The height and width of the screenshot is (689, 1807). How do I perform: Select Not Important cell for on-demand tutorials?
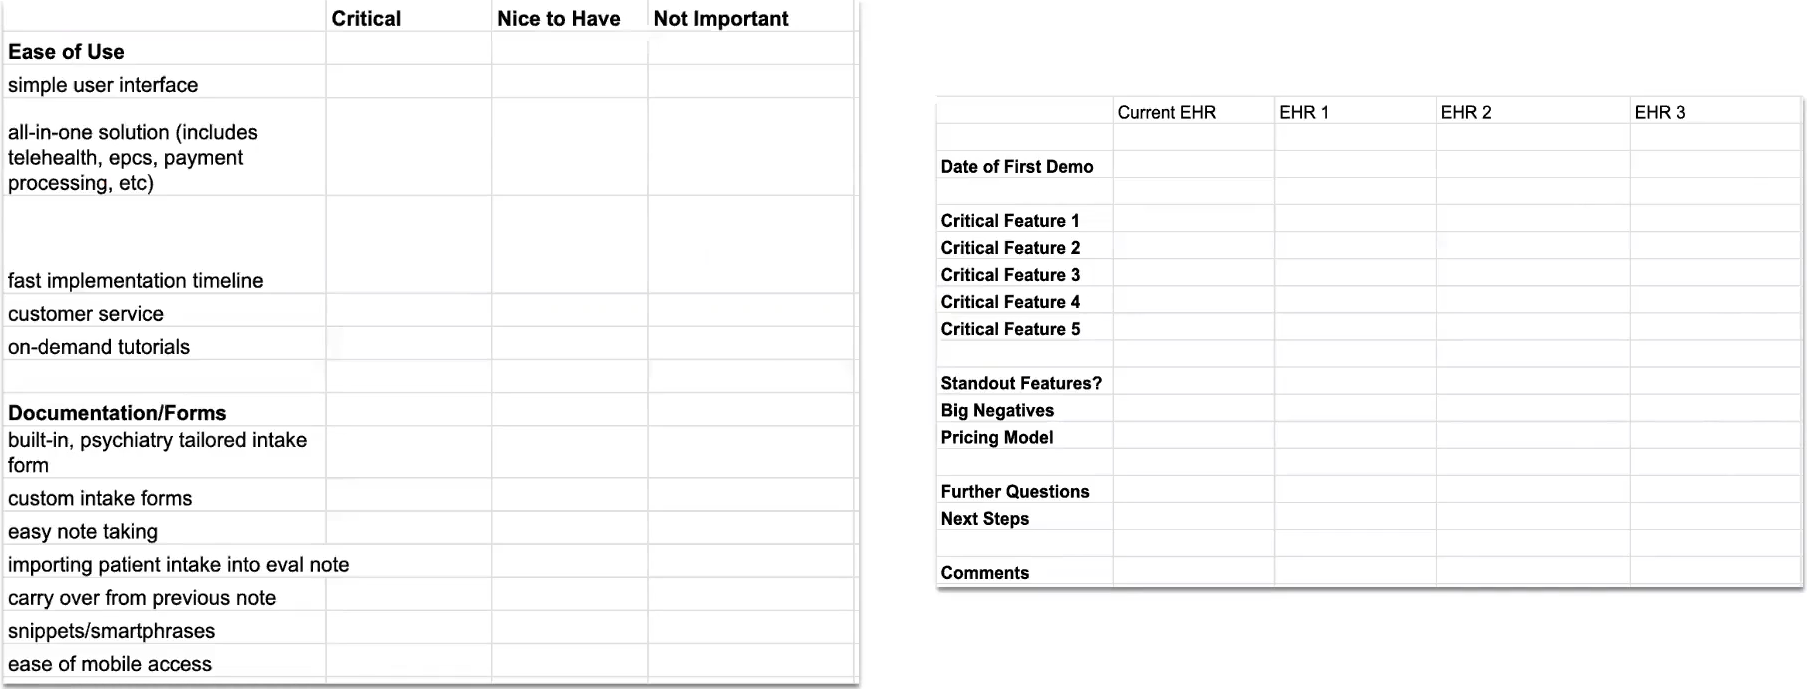[751, 347]
